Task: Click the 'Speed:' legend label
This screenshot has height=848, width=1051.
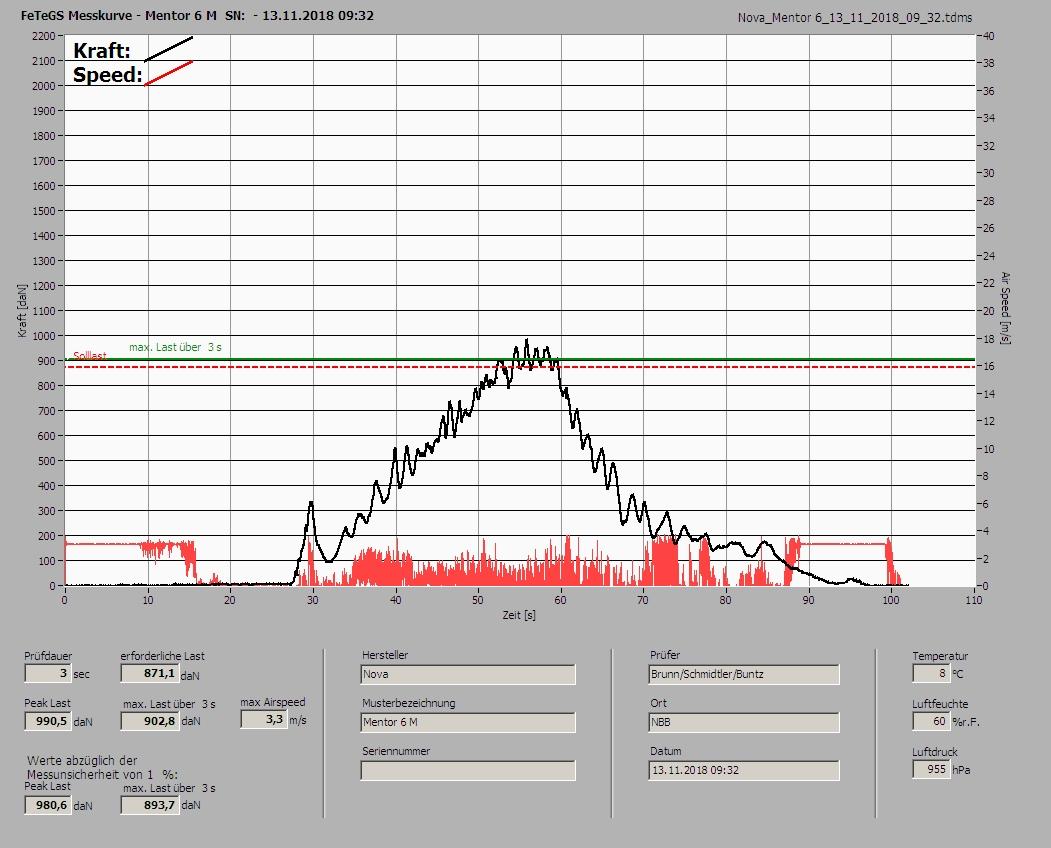Action: click(x=107, y=74)
